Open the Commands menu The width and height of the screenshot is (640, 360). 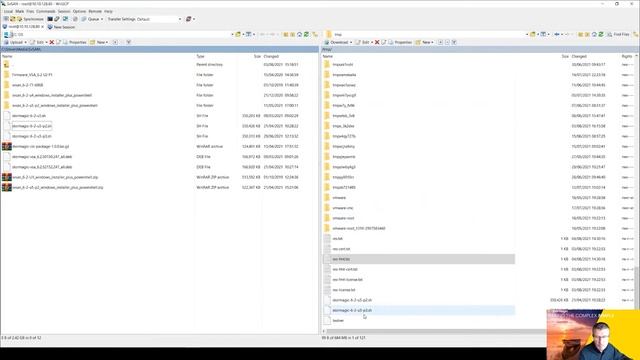pyautogui.click(x=46, y=11)
